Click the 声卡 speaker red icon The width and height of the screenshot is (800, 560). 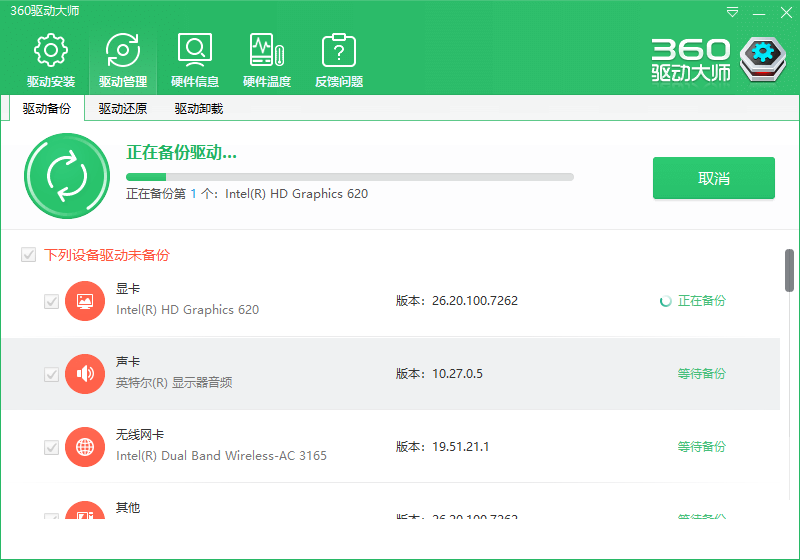tap(85, 374)
